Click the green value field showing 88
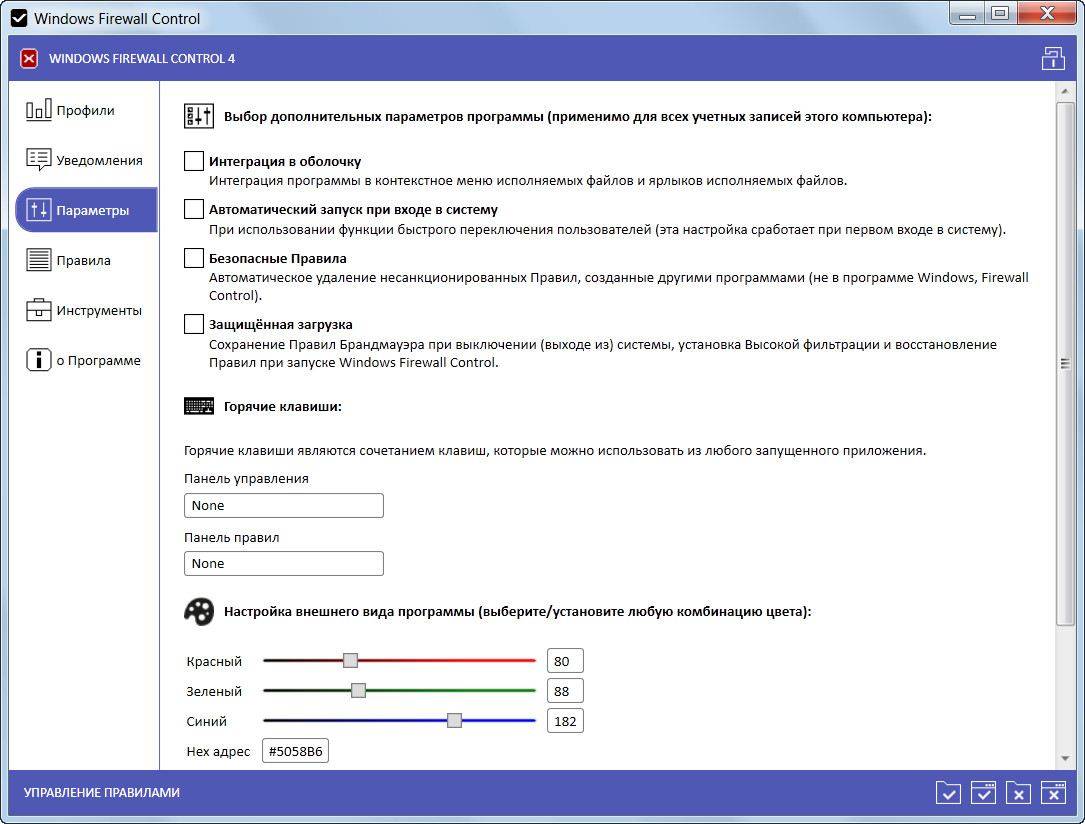 point(565,691)
